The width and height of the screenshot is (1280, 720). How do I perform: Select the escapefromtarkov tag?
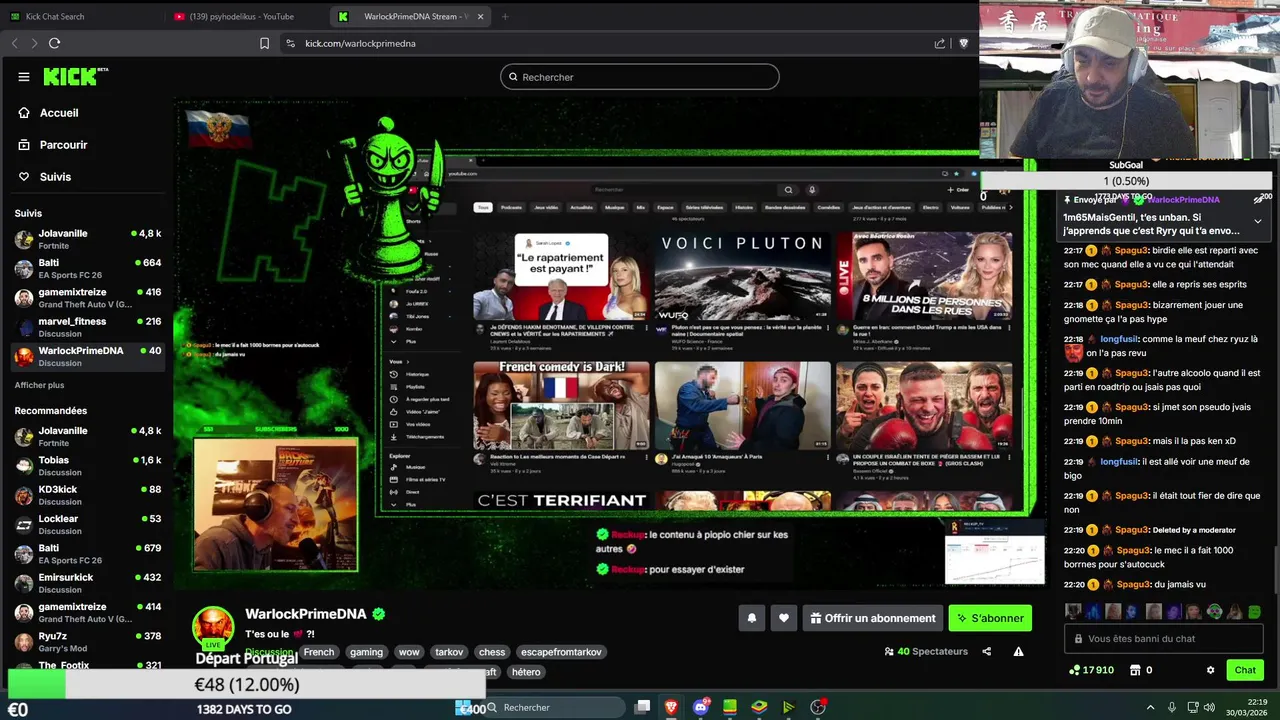point(561,652)
